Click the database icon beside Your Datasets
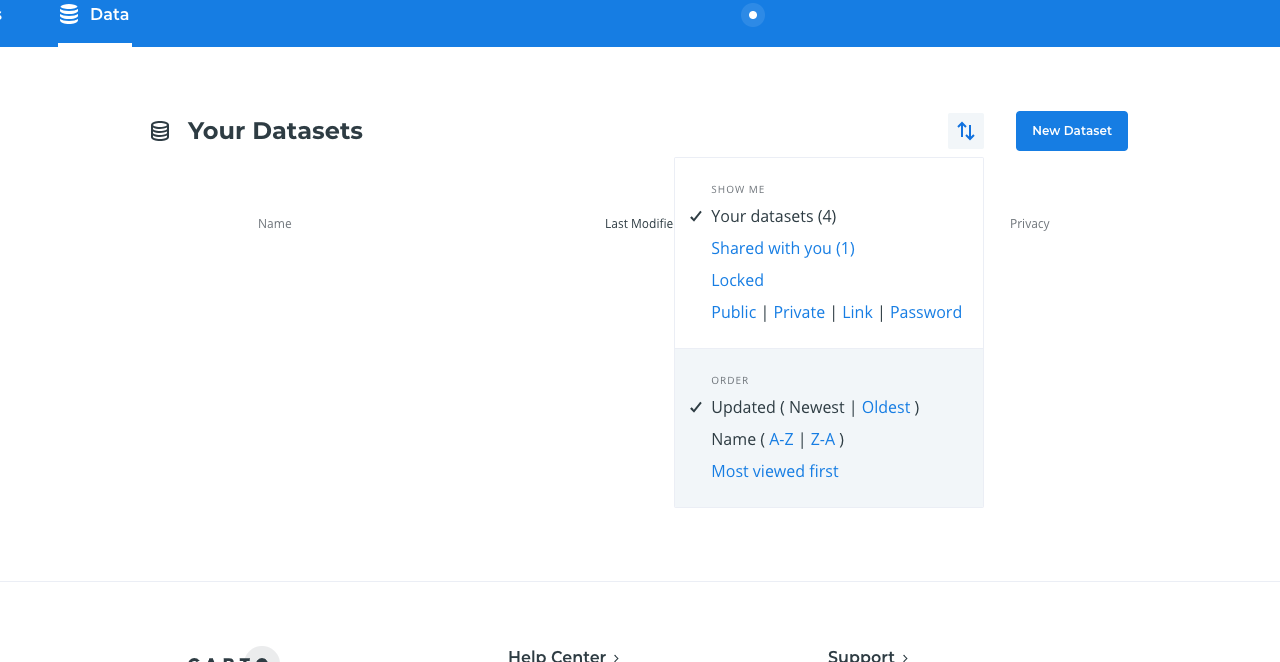The width and height of the screenshot is (1280, 662). 160,131
